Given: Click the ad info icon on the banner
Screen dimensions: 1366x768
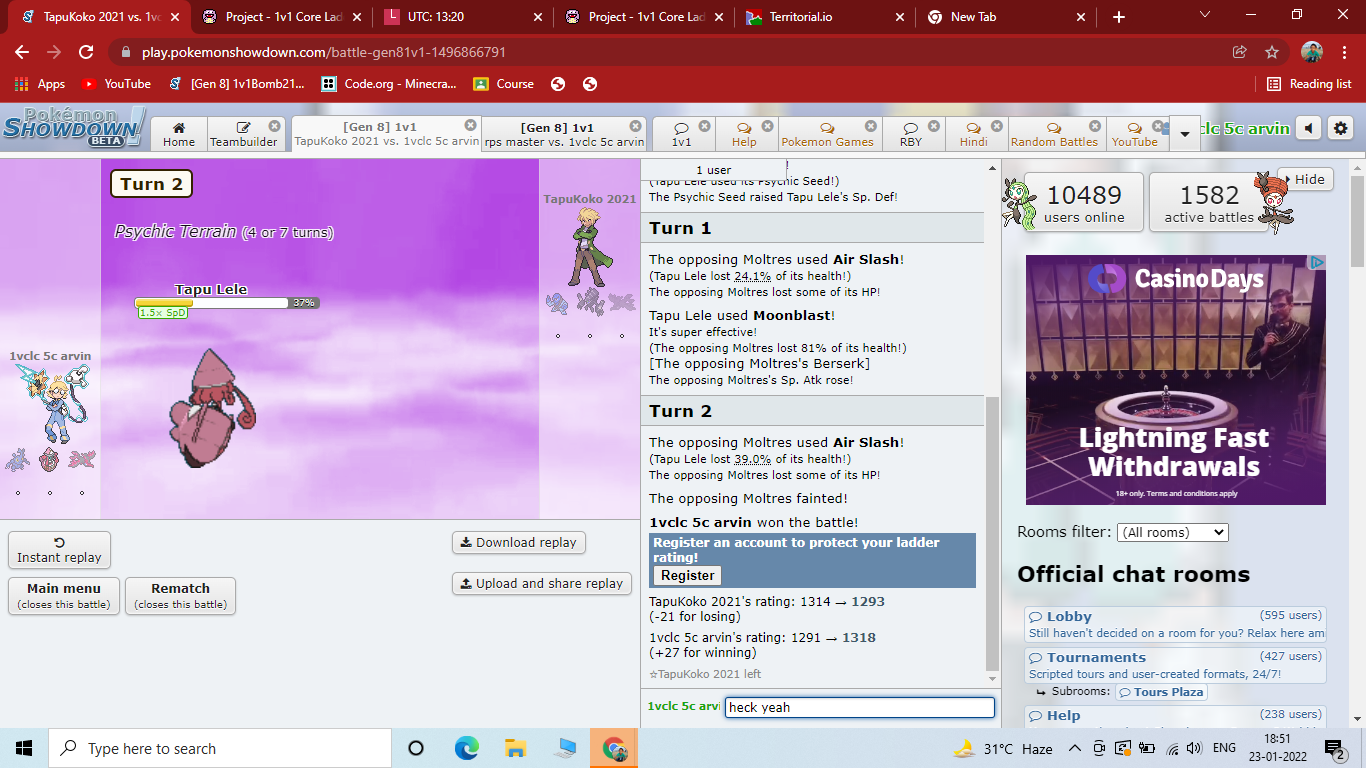Looking at the screenshot, I should tap(1318, 263).
